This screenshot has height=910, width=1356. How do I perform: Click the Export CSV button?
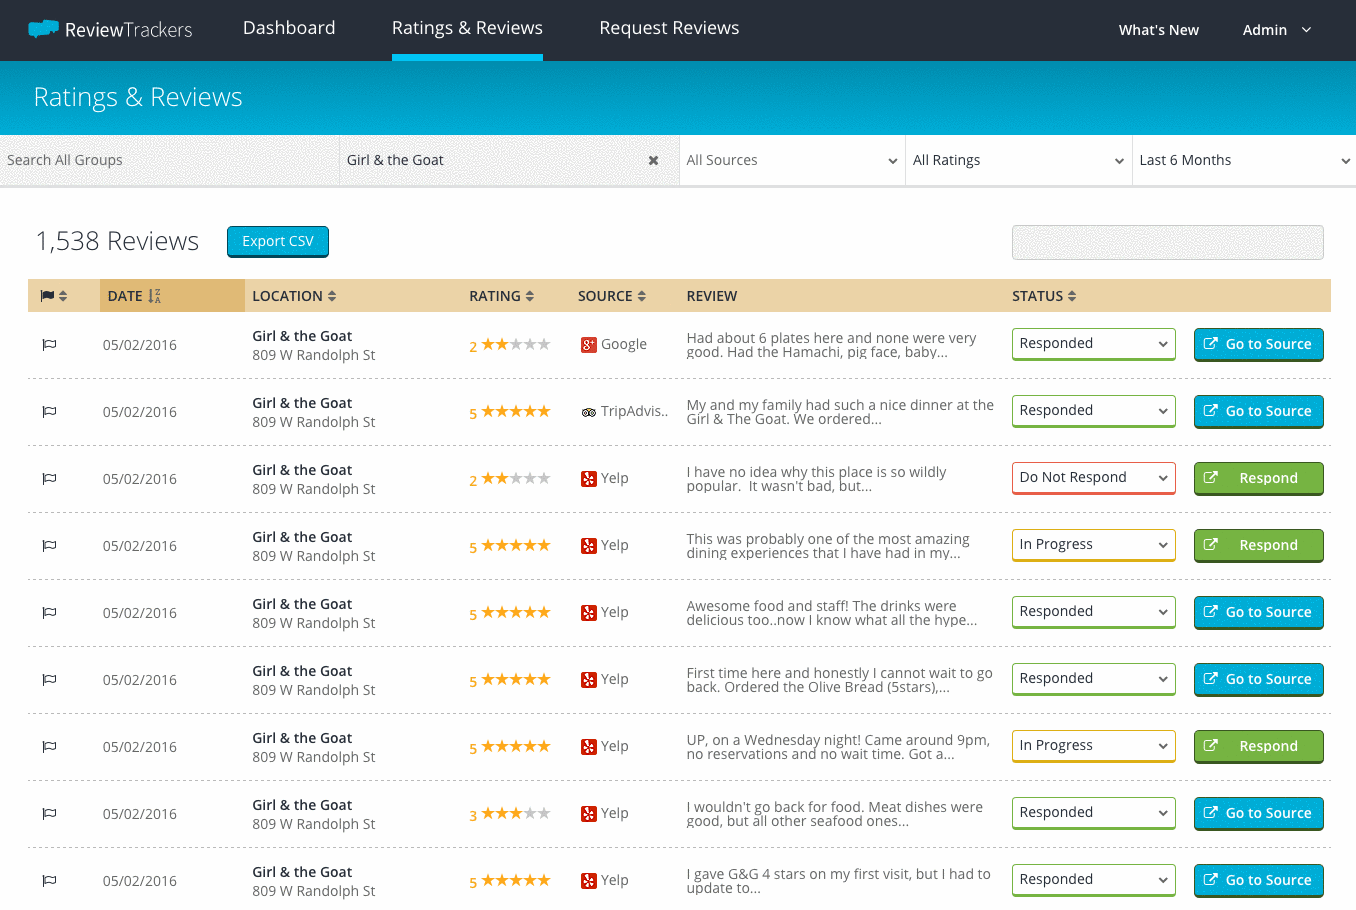tap(278, 241)
